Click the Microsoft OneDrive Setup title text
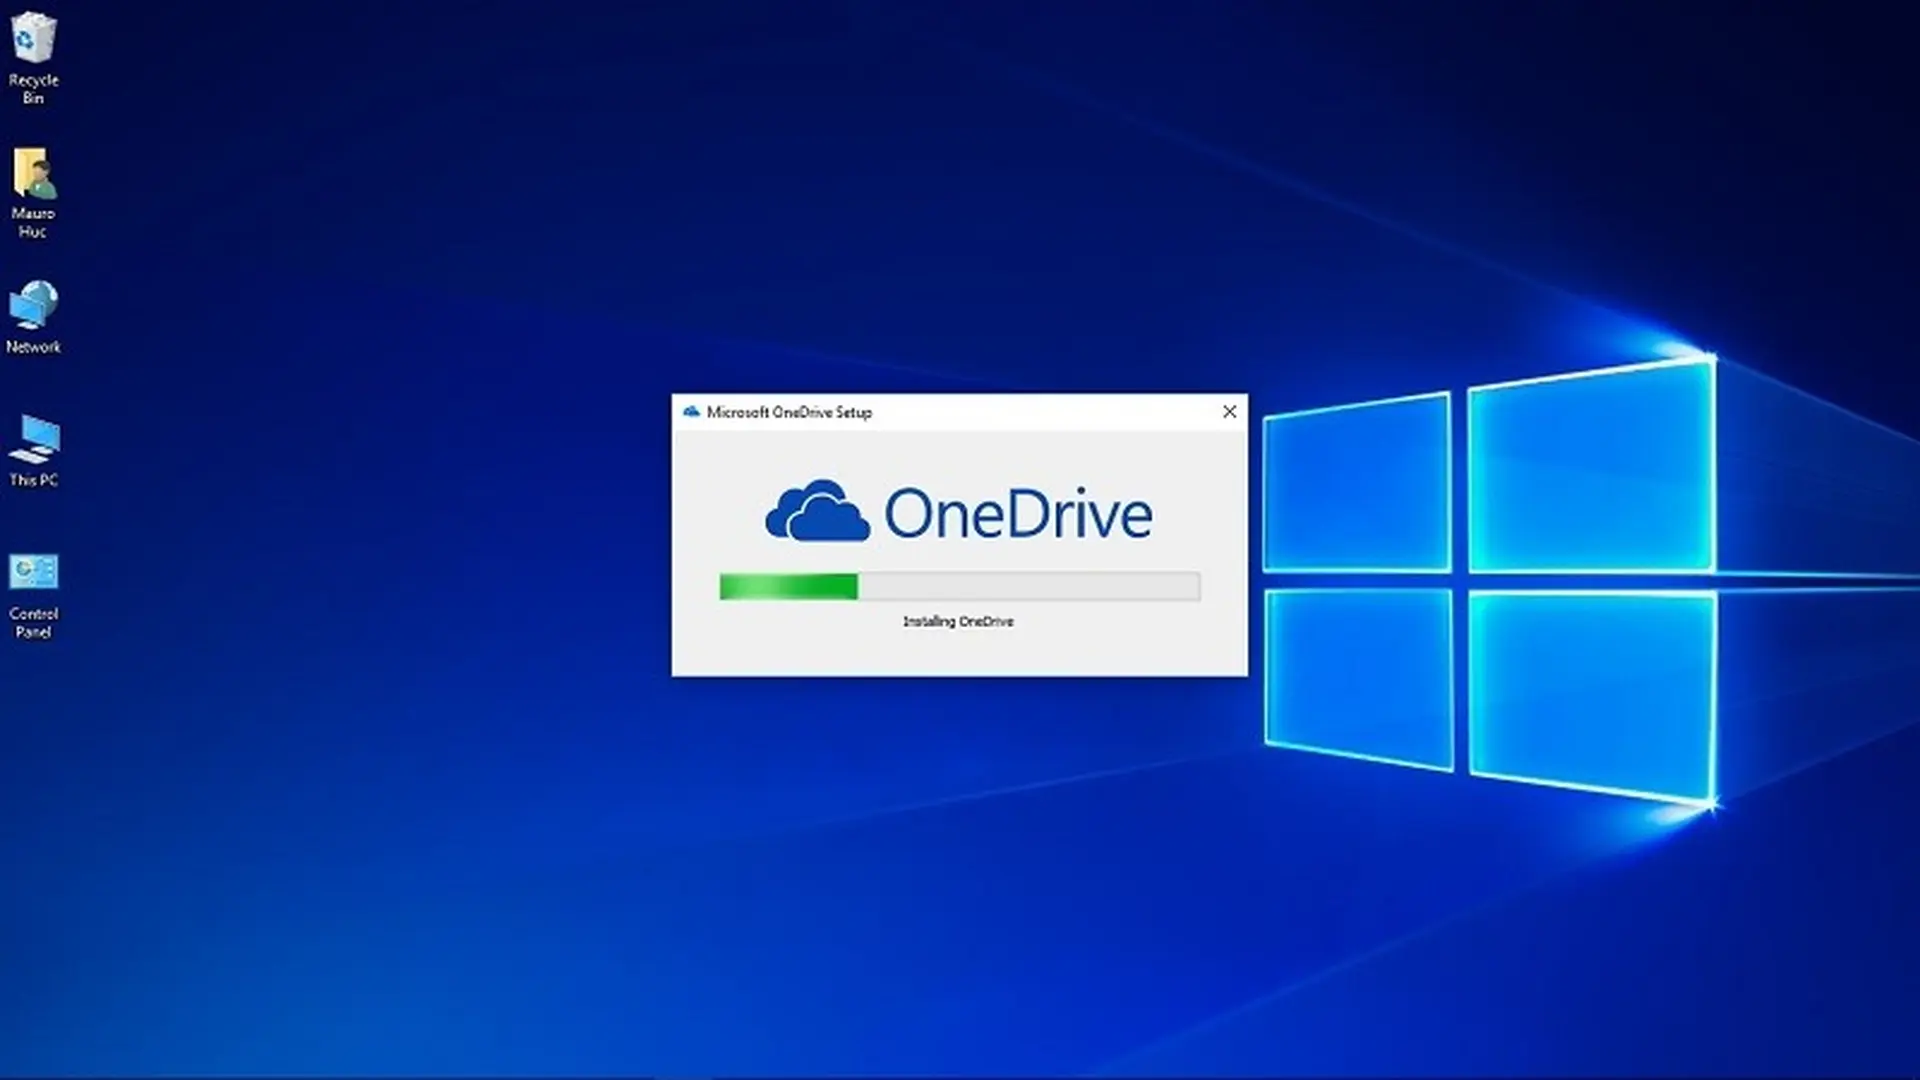 (x=790, y=412)
